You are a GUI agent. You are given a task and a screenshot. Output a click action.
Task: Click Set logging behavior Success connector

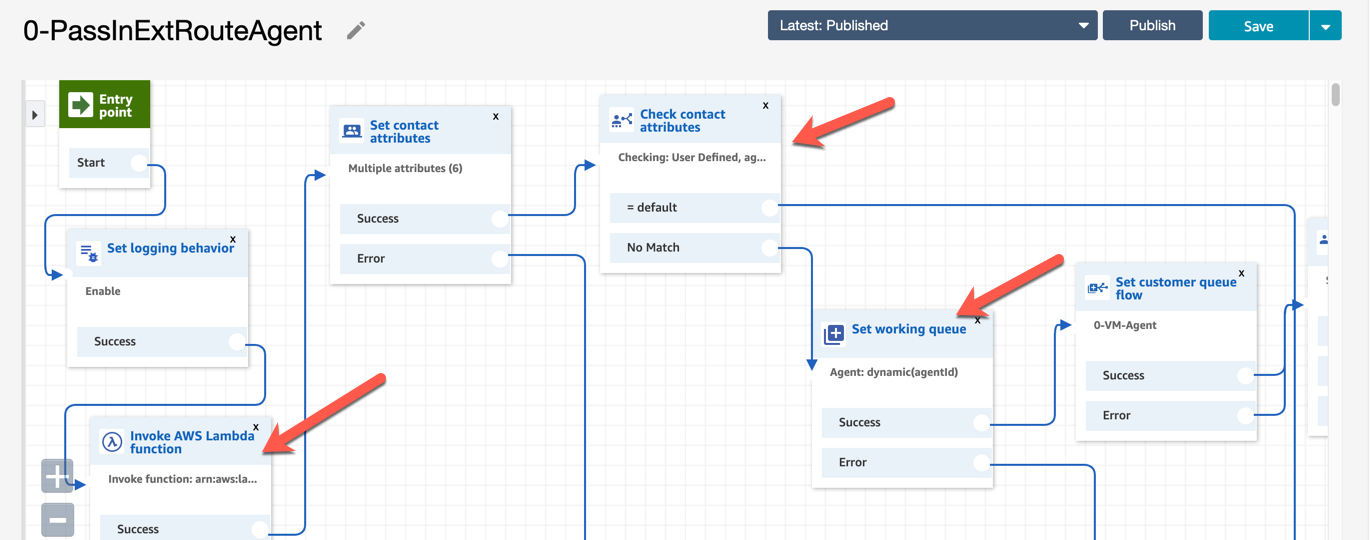(x=237, y=341)
